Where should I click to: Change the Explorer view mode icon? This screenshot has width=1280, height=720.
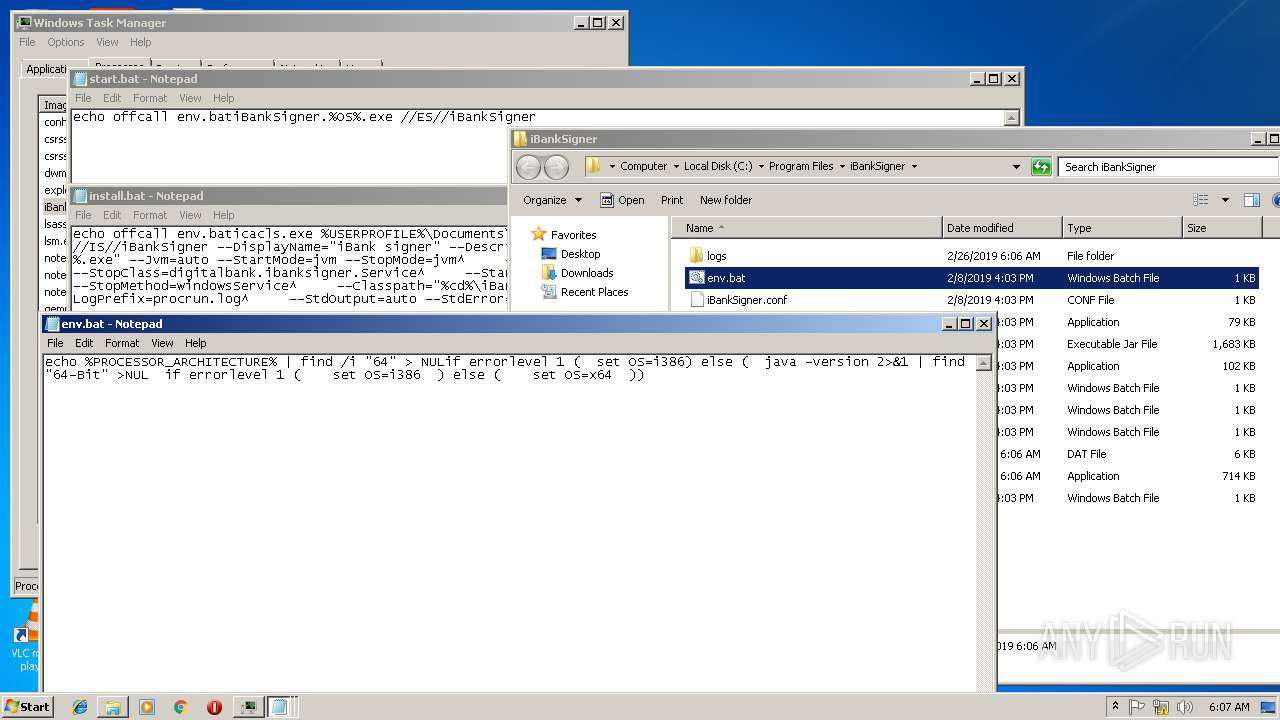click(x=1201, y=200)
